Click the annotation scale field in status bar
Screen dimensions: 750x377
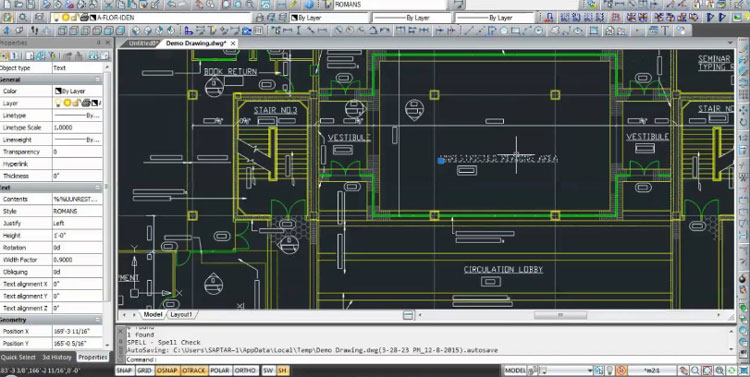[x=652, y=370]
